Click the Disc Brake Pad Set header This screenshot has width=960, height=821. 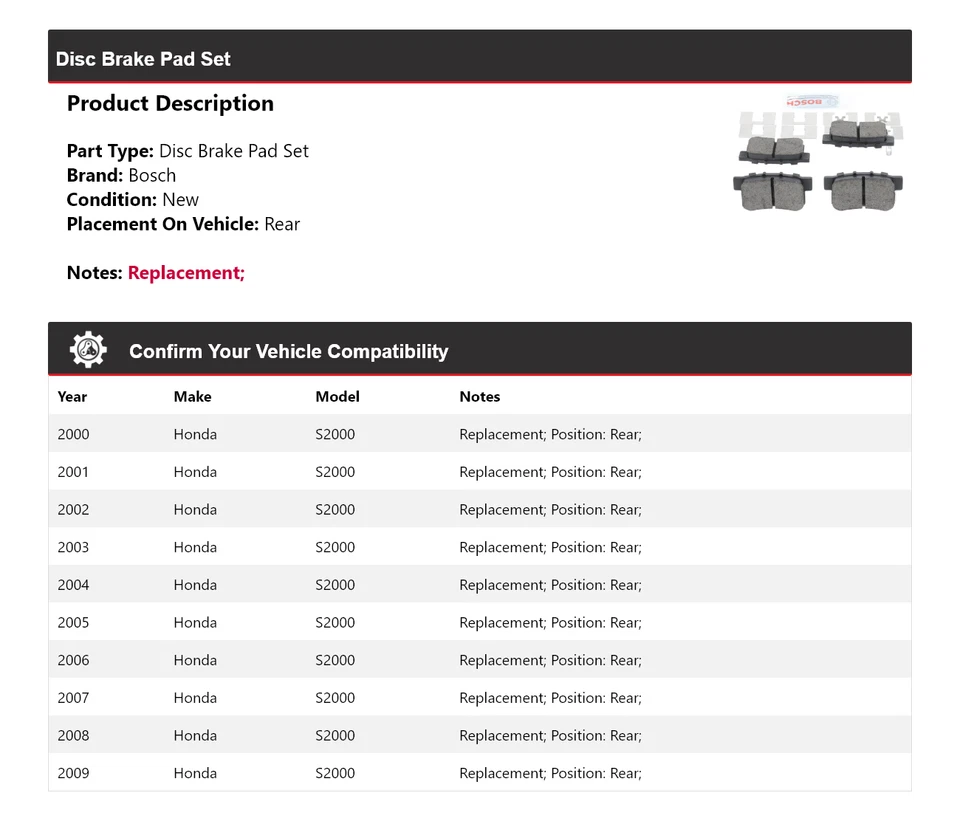(x=143, y=59)
